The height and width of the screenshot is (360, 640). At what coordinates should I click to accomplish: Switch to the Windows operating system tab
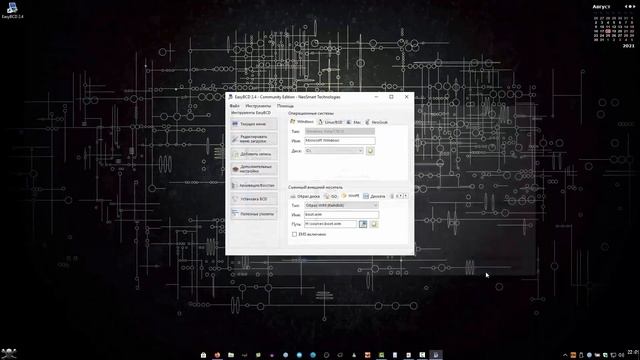click(x=302, y=122)
